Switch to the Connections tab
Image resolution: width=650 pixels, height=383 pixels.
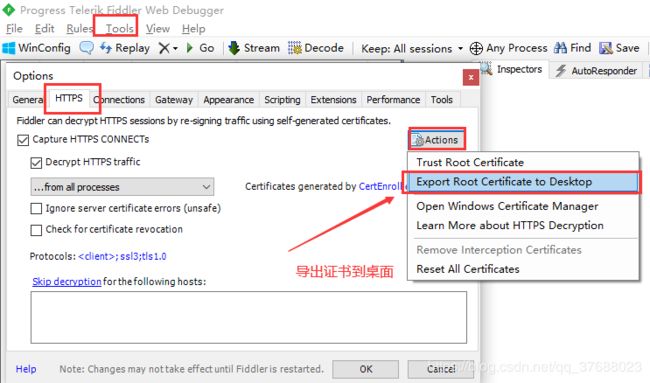119,100
